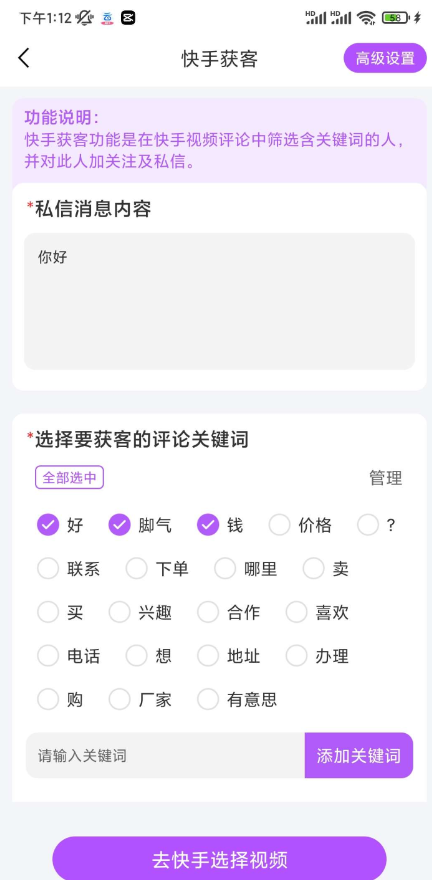Check the 哪里 keyword option
Viewport: 432px width, 880px height.
click(226, 569)
